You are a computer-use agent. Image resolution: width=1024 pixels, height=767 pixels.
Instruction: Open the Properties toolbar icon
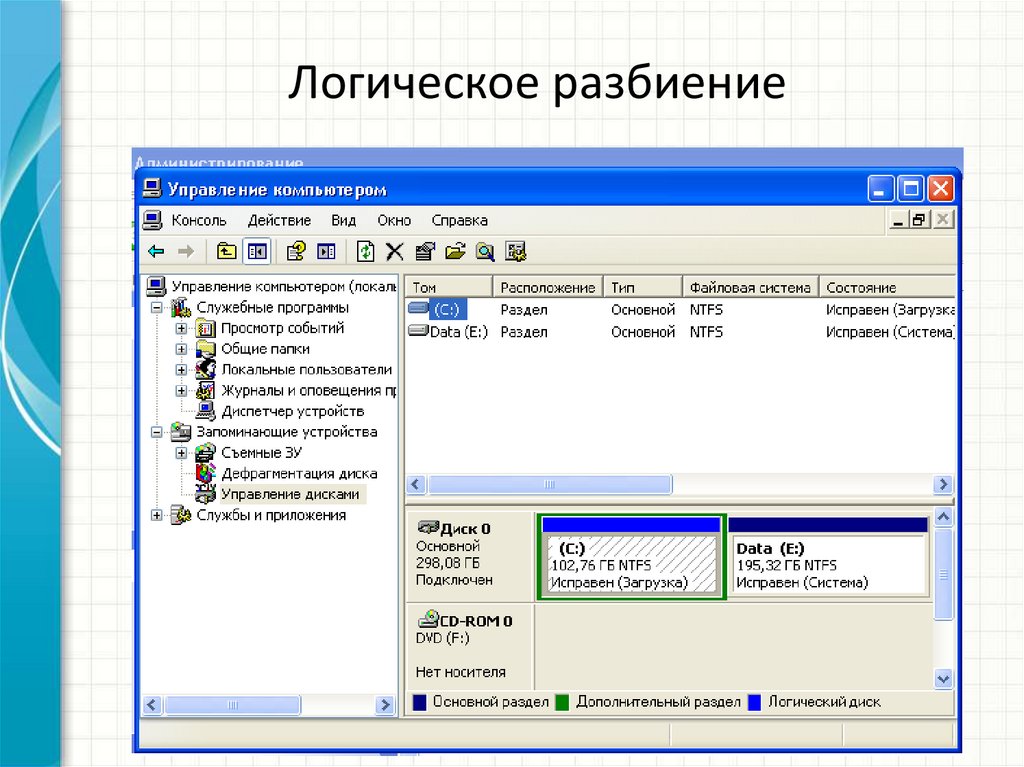(424, 251)
